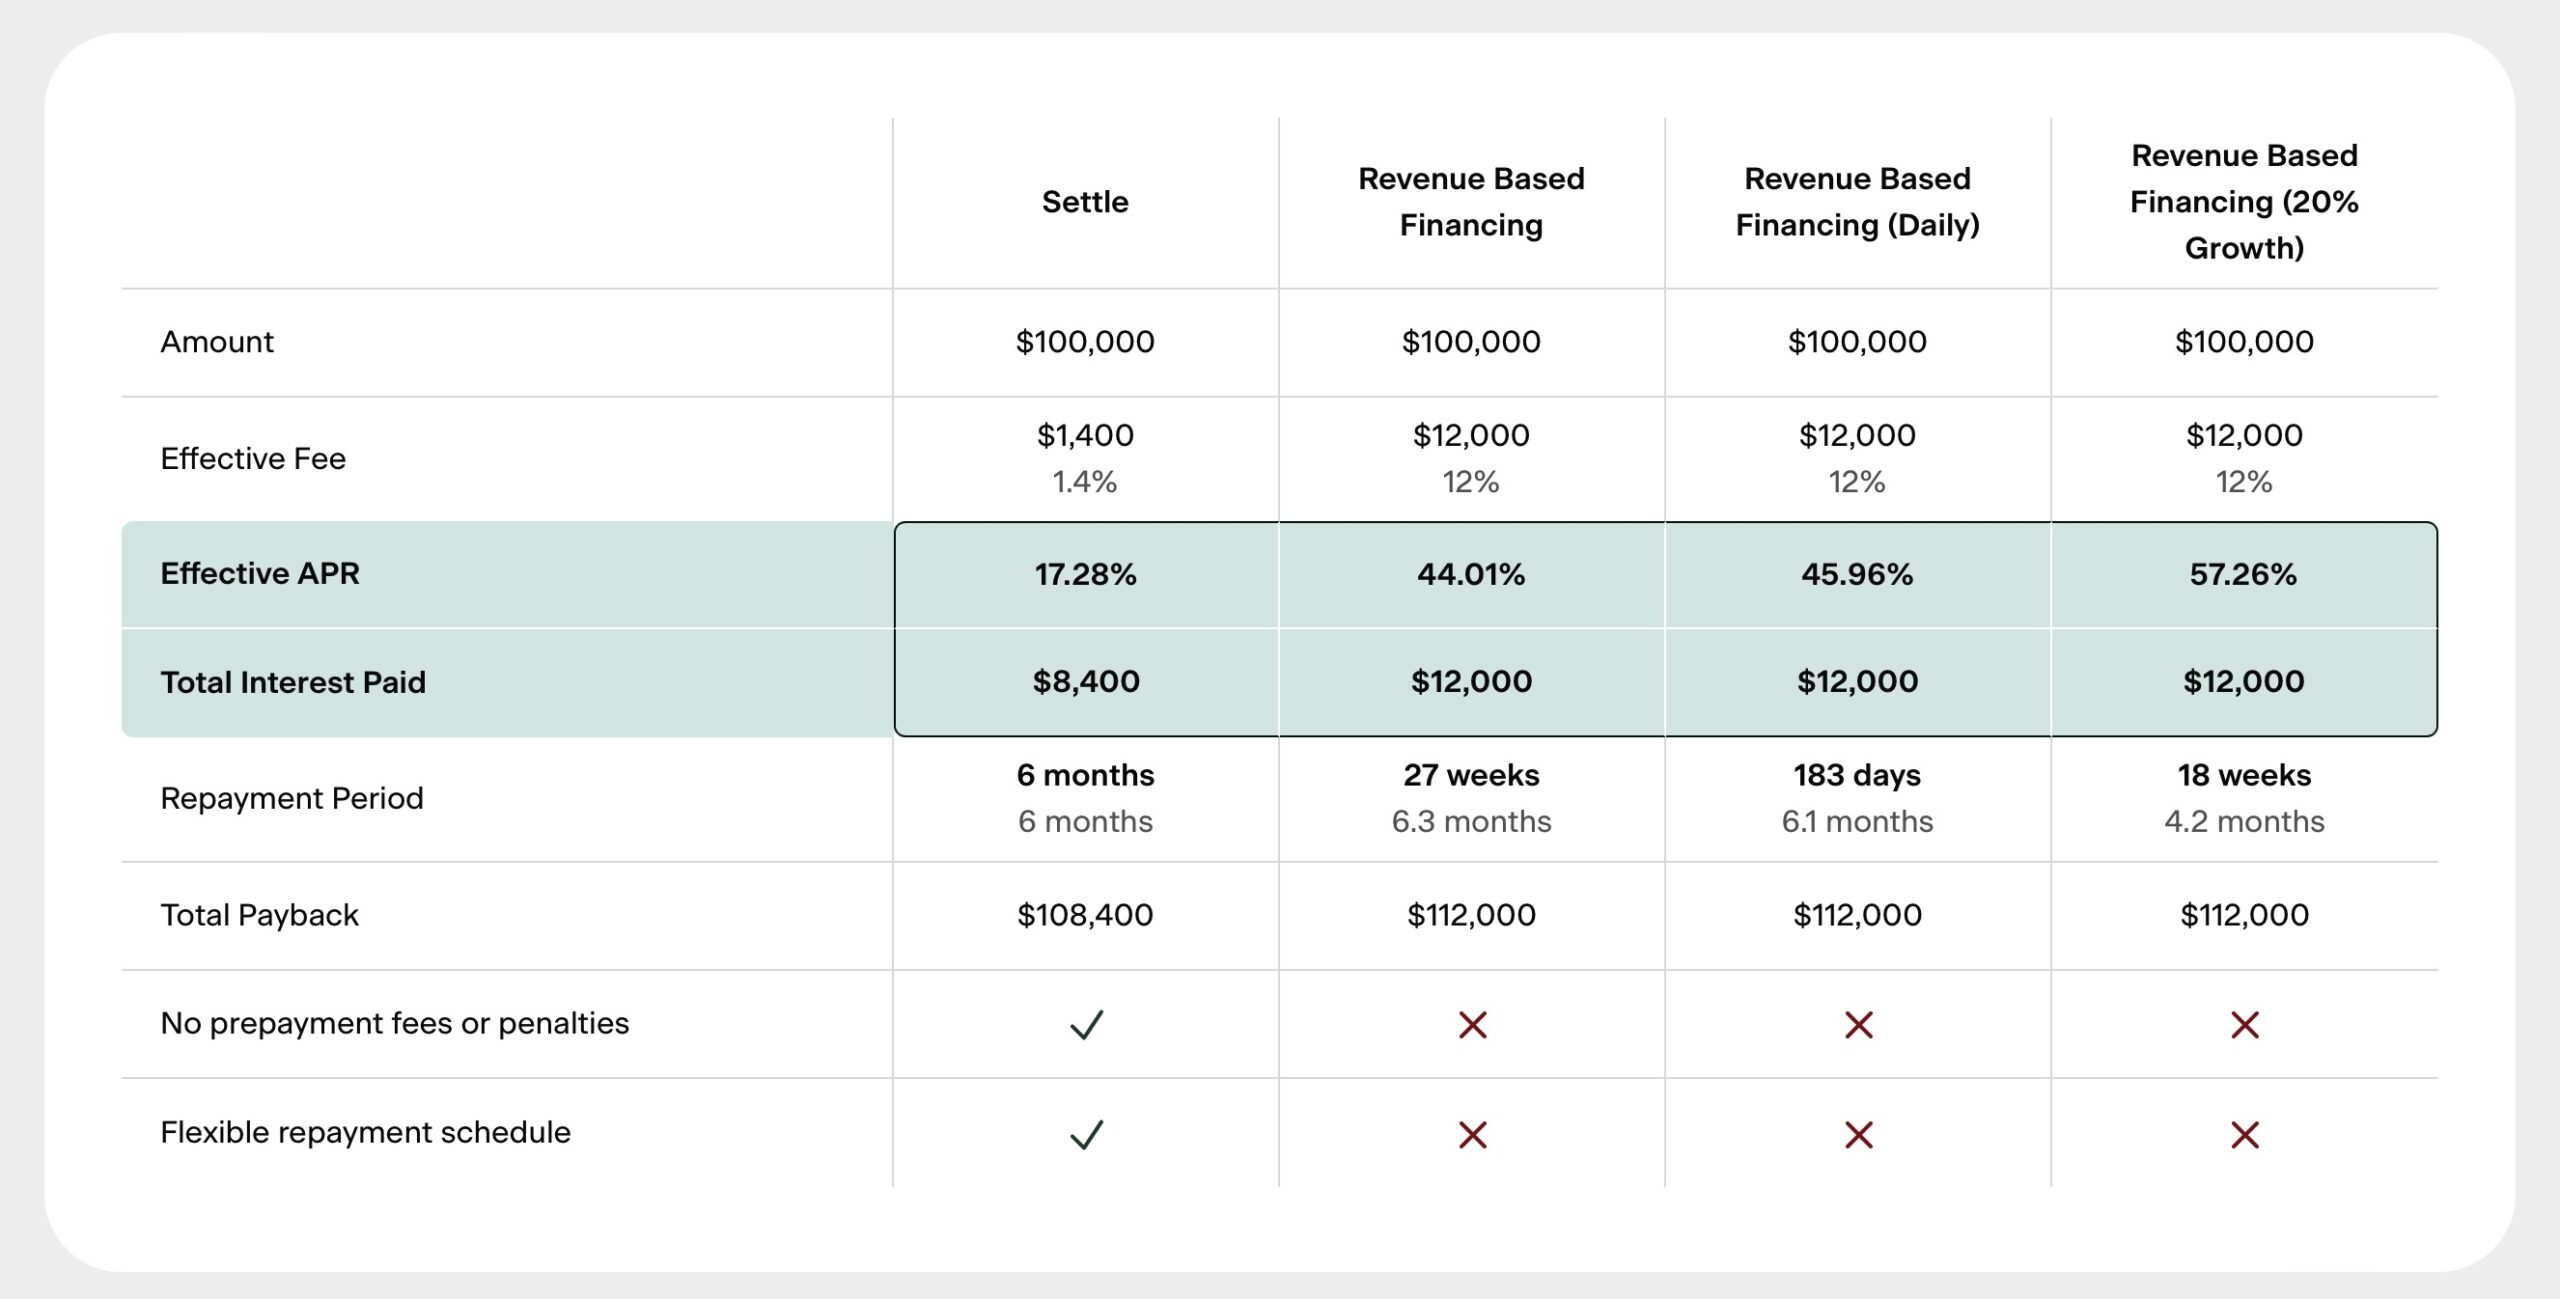
Task: Click the Total Interest Paid row label
Action: click(x=293, y=682)
